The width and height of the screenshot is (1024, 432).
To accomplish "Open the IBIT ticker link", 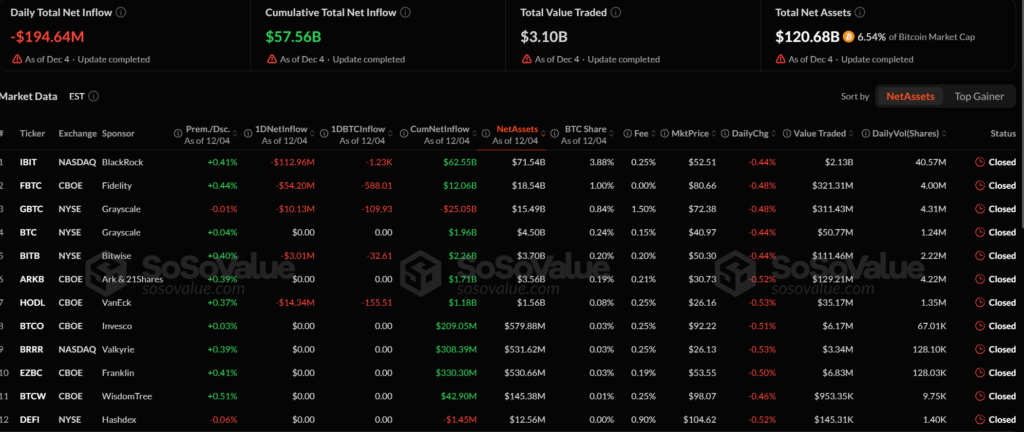I will pyautogui.click(x=30, y=162).
